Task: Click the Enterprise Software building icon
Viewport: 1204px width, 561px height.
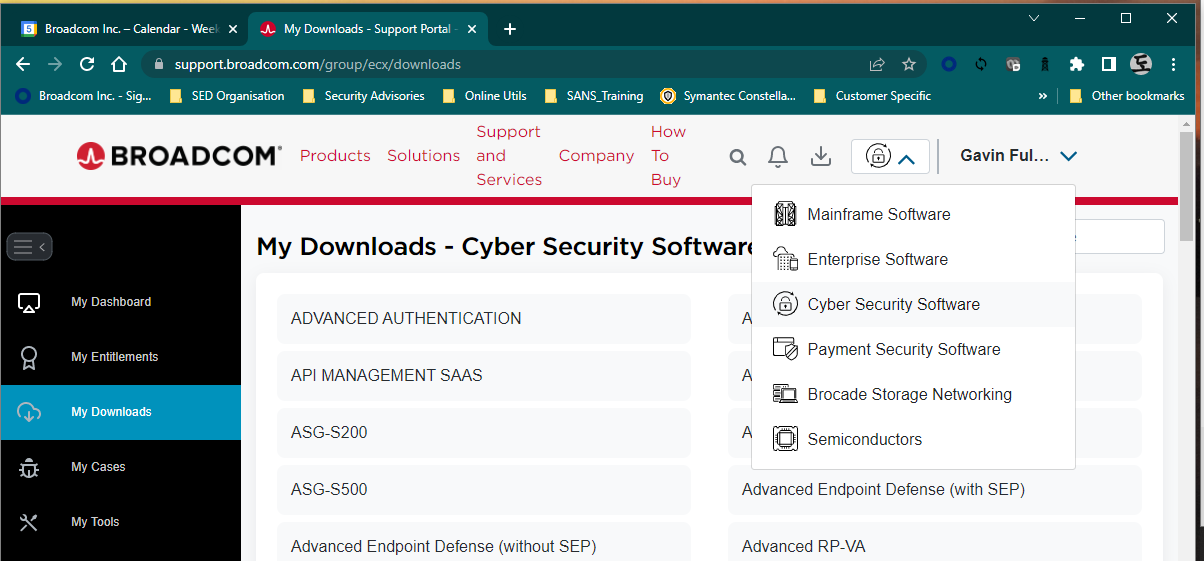Action: 785,259
